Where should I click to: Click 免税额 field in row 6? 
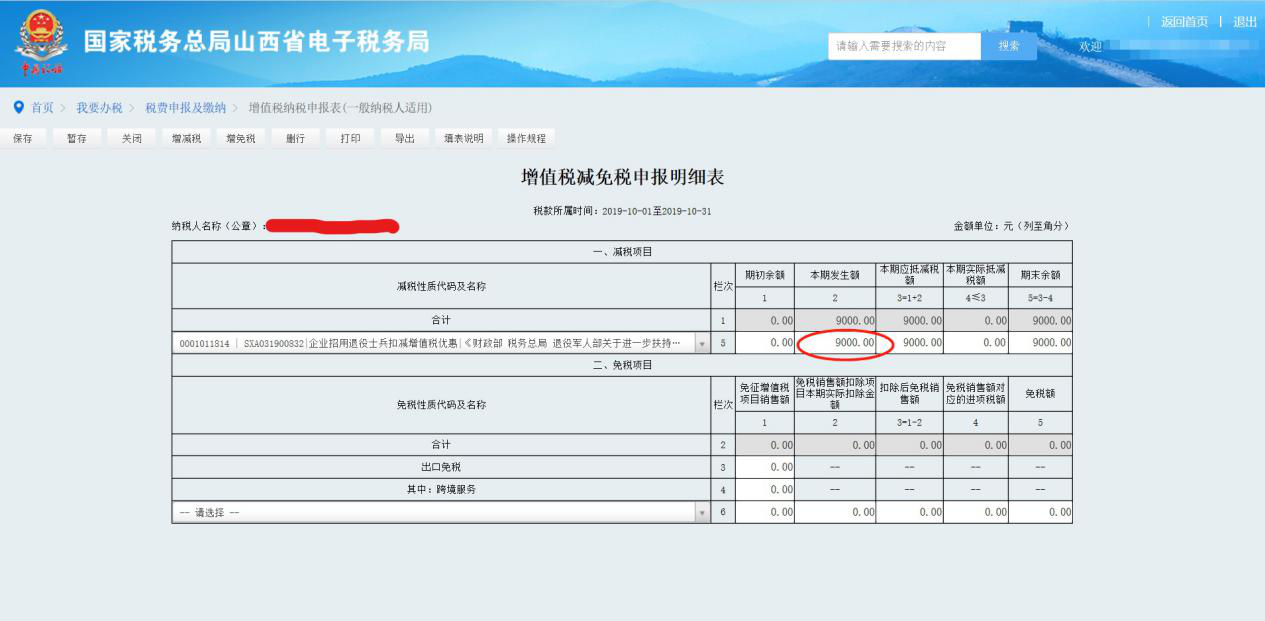(1040, 512)
